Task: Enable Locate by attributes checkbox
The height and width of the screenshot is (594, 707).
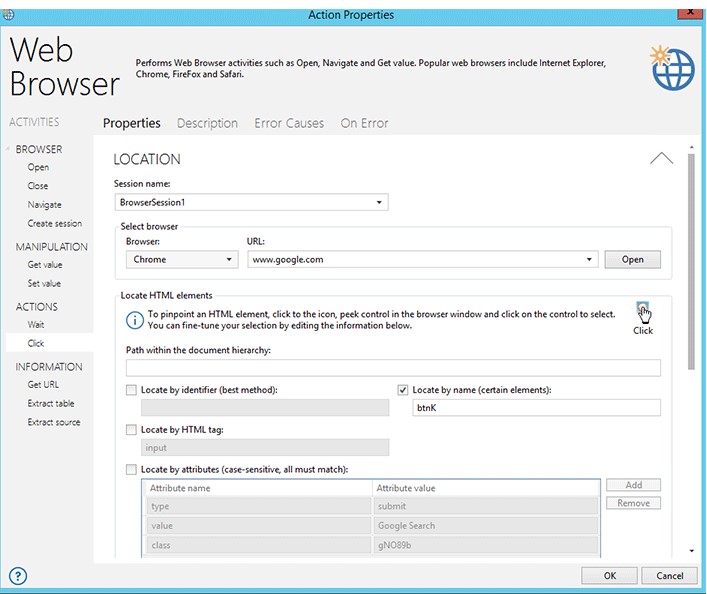Action: point(131,469)
